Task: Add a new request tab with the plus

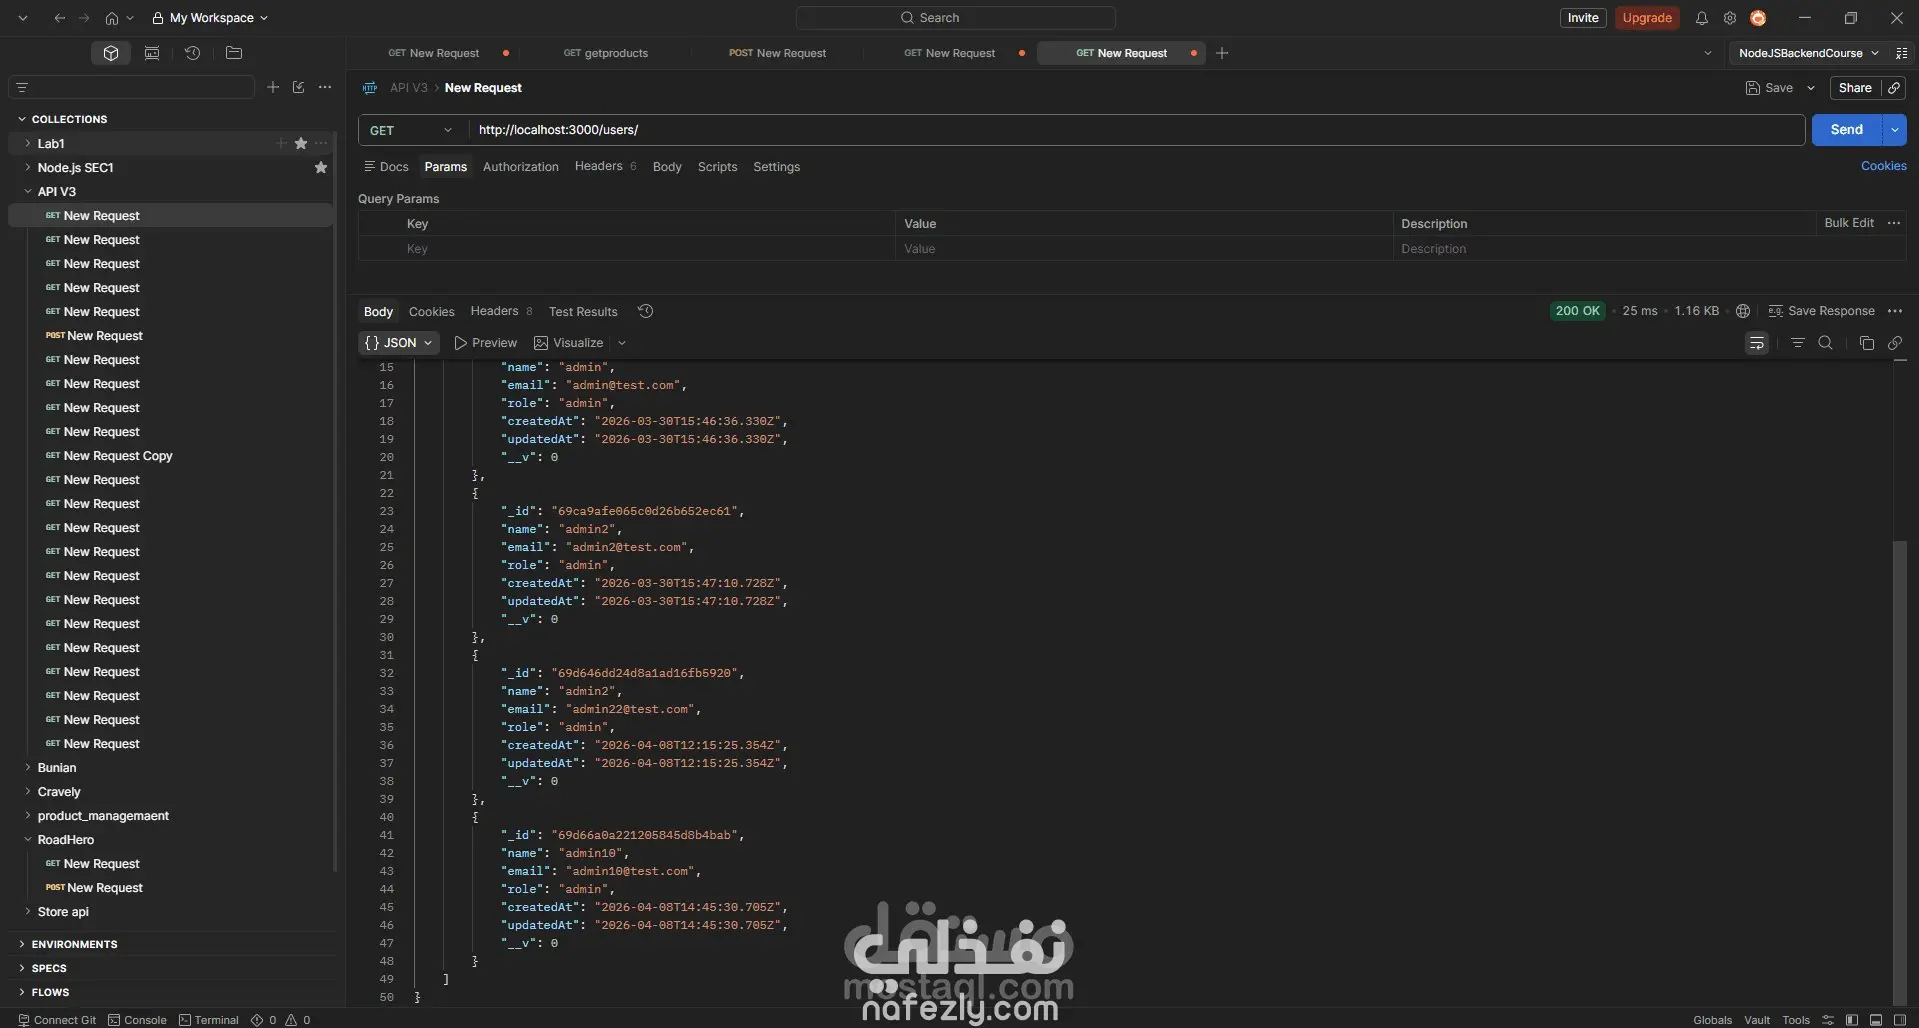Action: pos(1222,53)
